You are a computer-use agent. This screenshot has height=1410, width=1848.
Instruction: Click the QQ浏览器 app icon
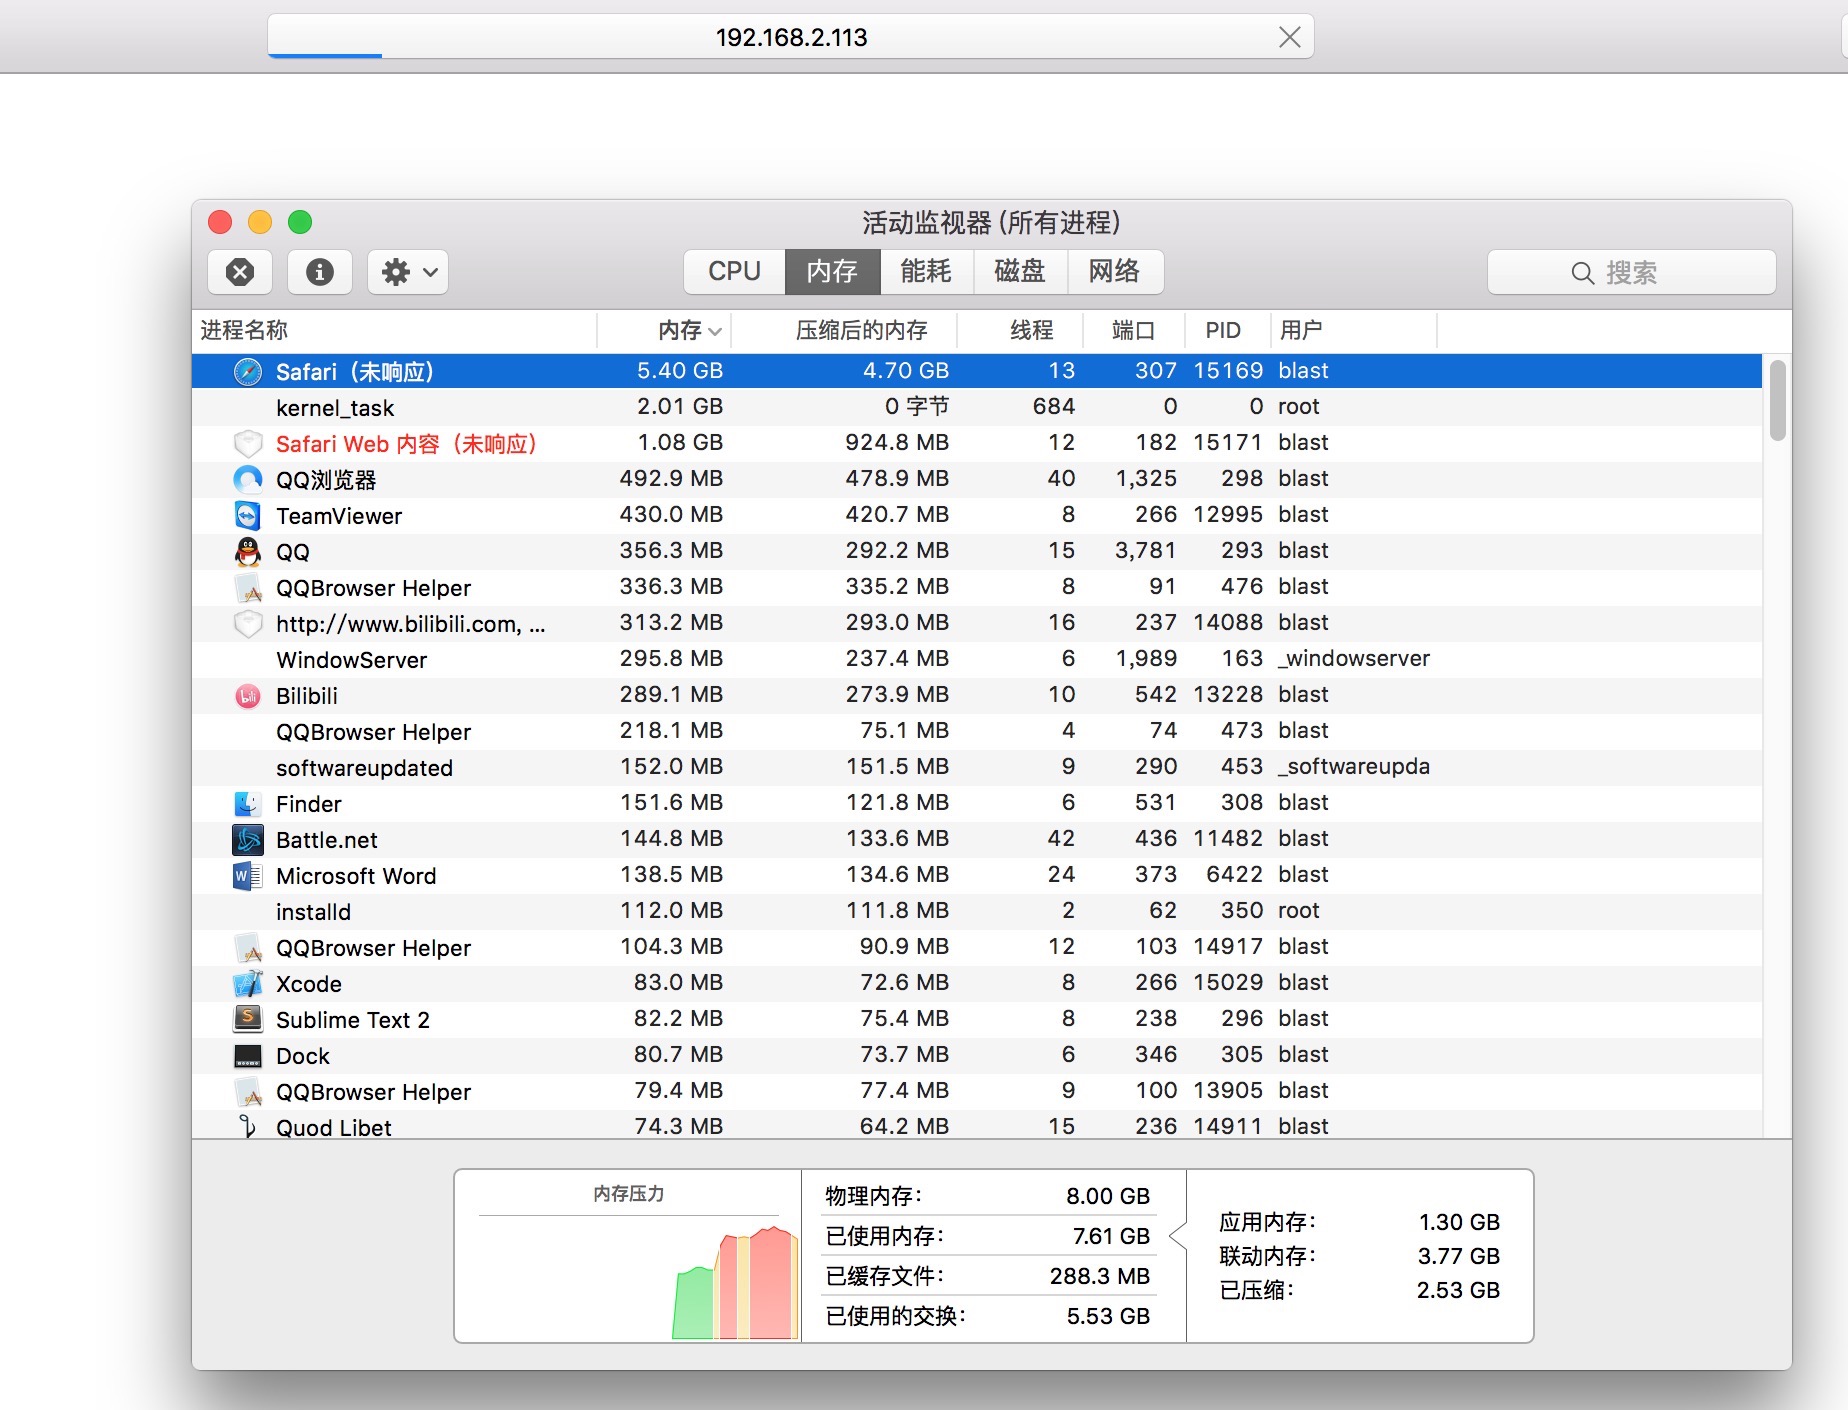(248, 480)
